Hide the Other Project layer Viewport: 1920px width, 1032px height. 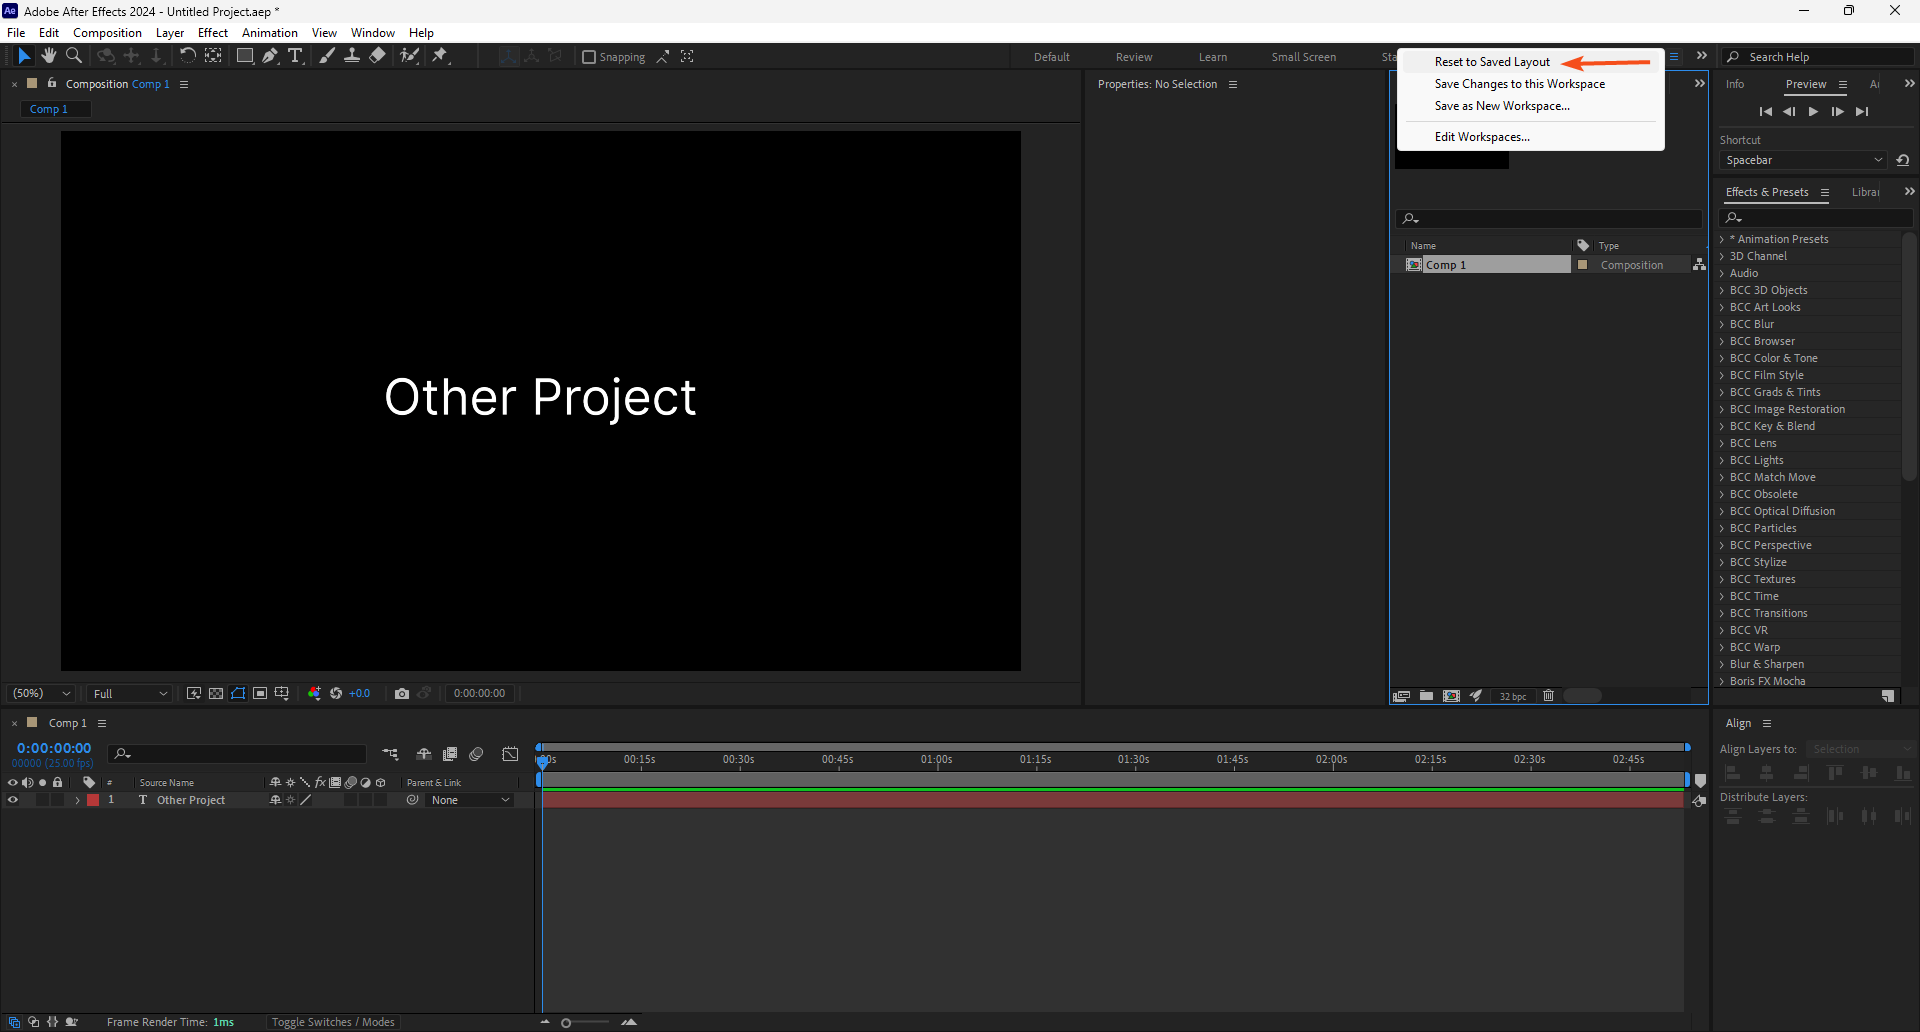click(x=13, y=800)
